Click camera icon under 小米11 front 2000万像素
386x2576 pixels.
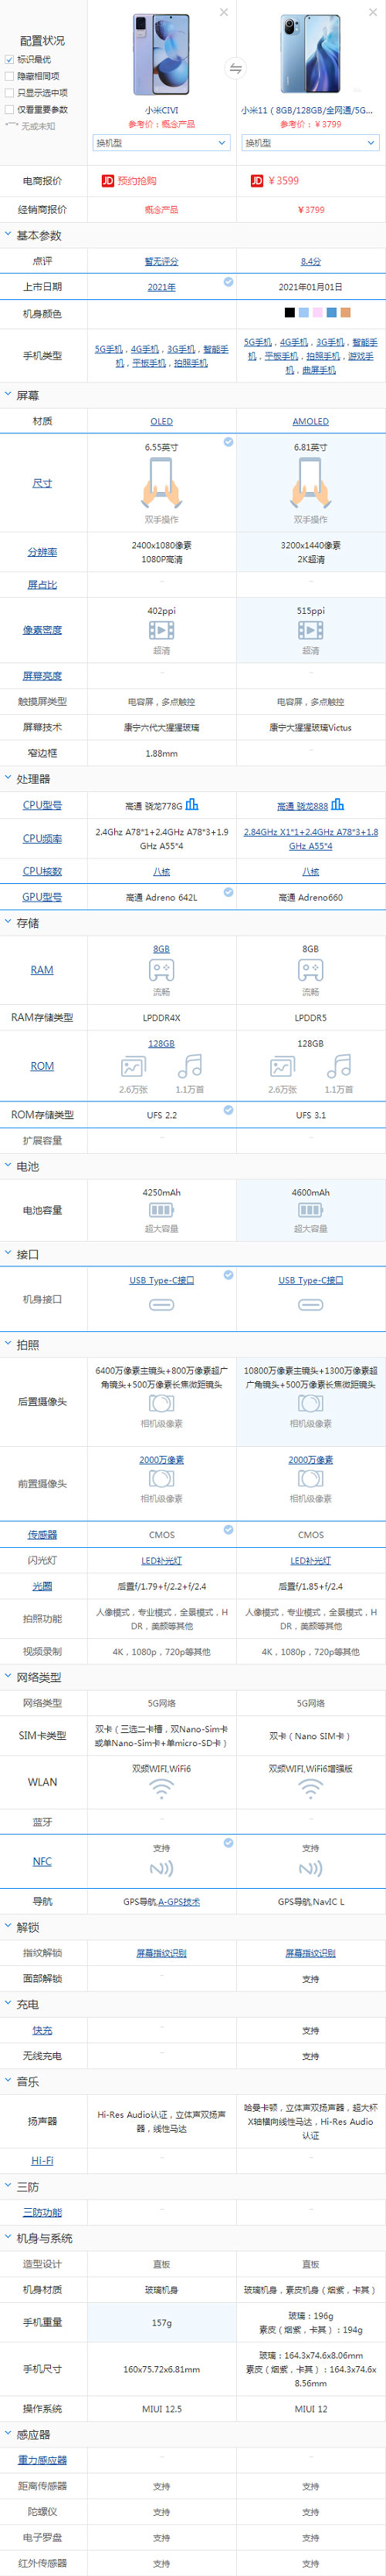pos(310,1479)
